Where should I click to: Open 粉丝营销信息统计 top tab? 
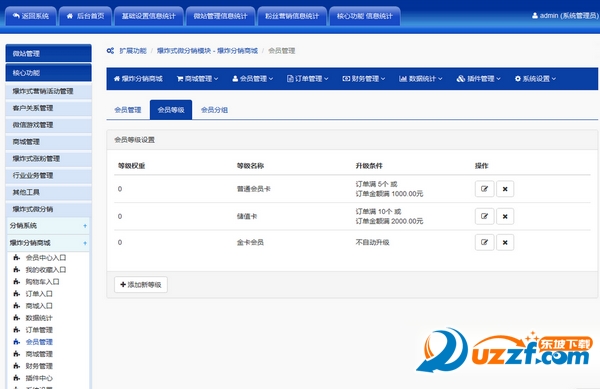(292, 16)
